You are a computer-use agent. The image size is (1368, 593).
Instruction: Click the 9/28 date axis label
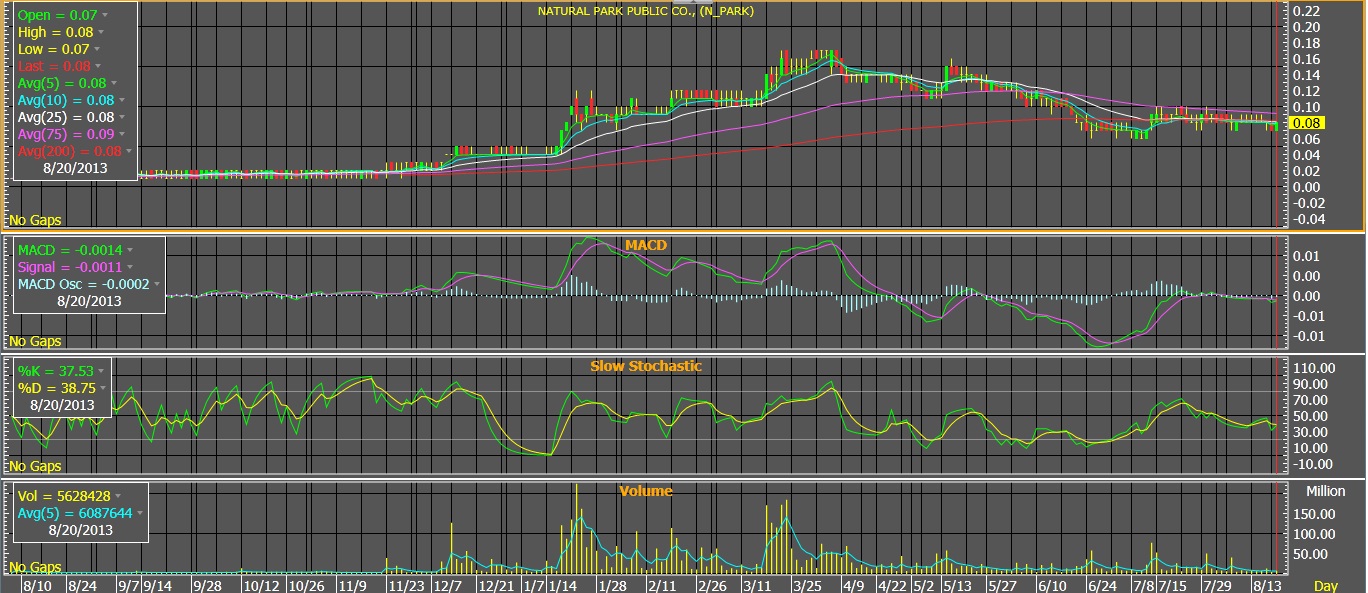[x=207, y=585]
